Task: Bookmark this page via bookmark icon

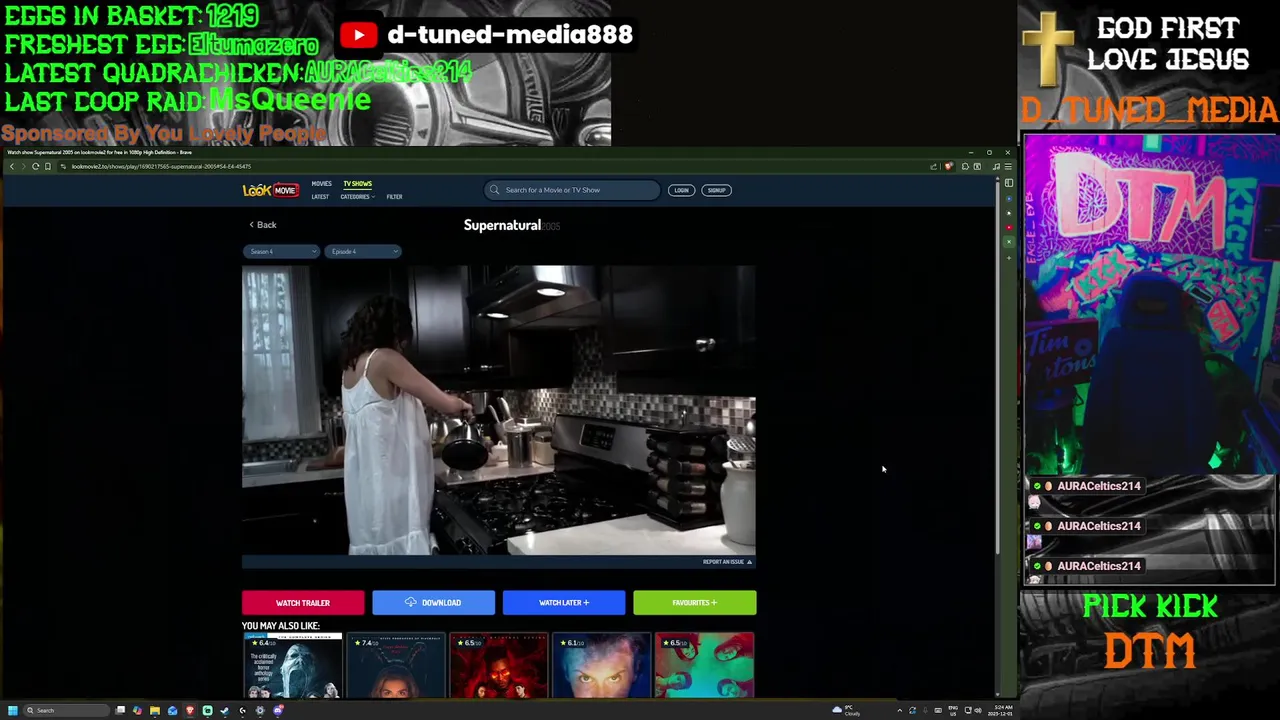Action: 48,166
